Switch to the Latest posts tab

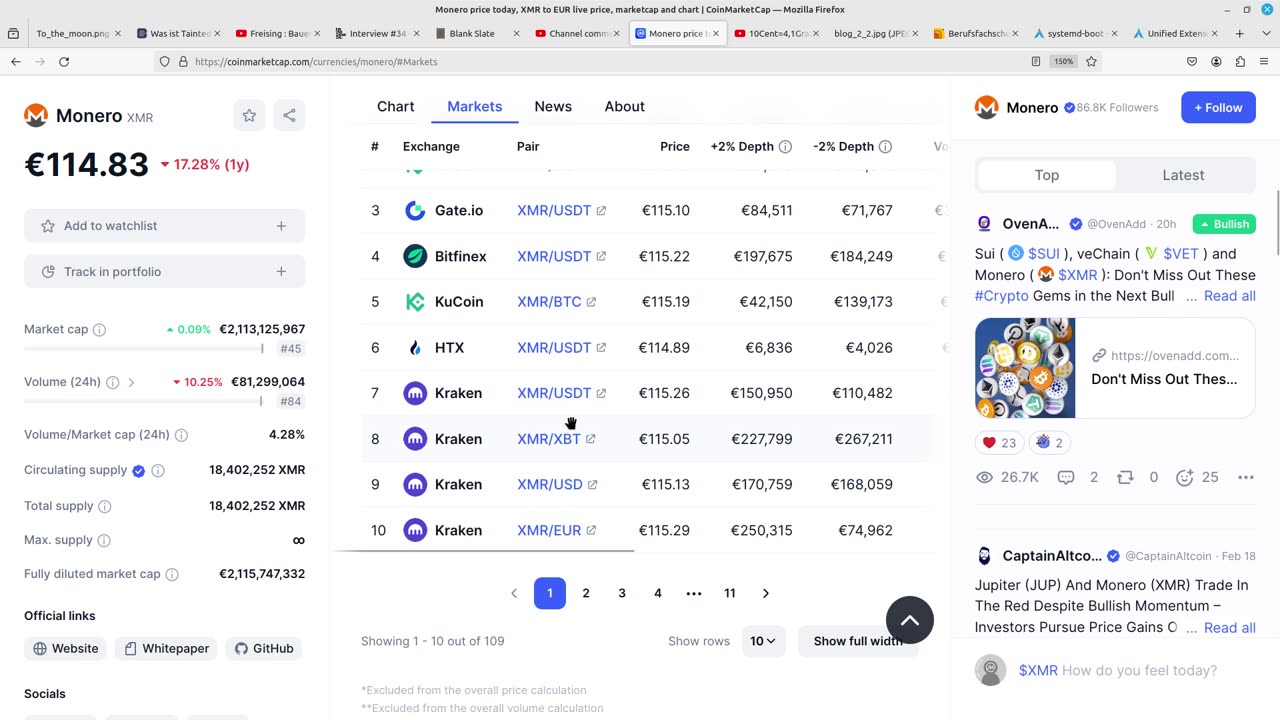1183,175
